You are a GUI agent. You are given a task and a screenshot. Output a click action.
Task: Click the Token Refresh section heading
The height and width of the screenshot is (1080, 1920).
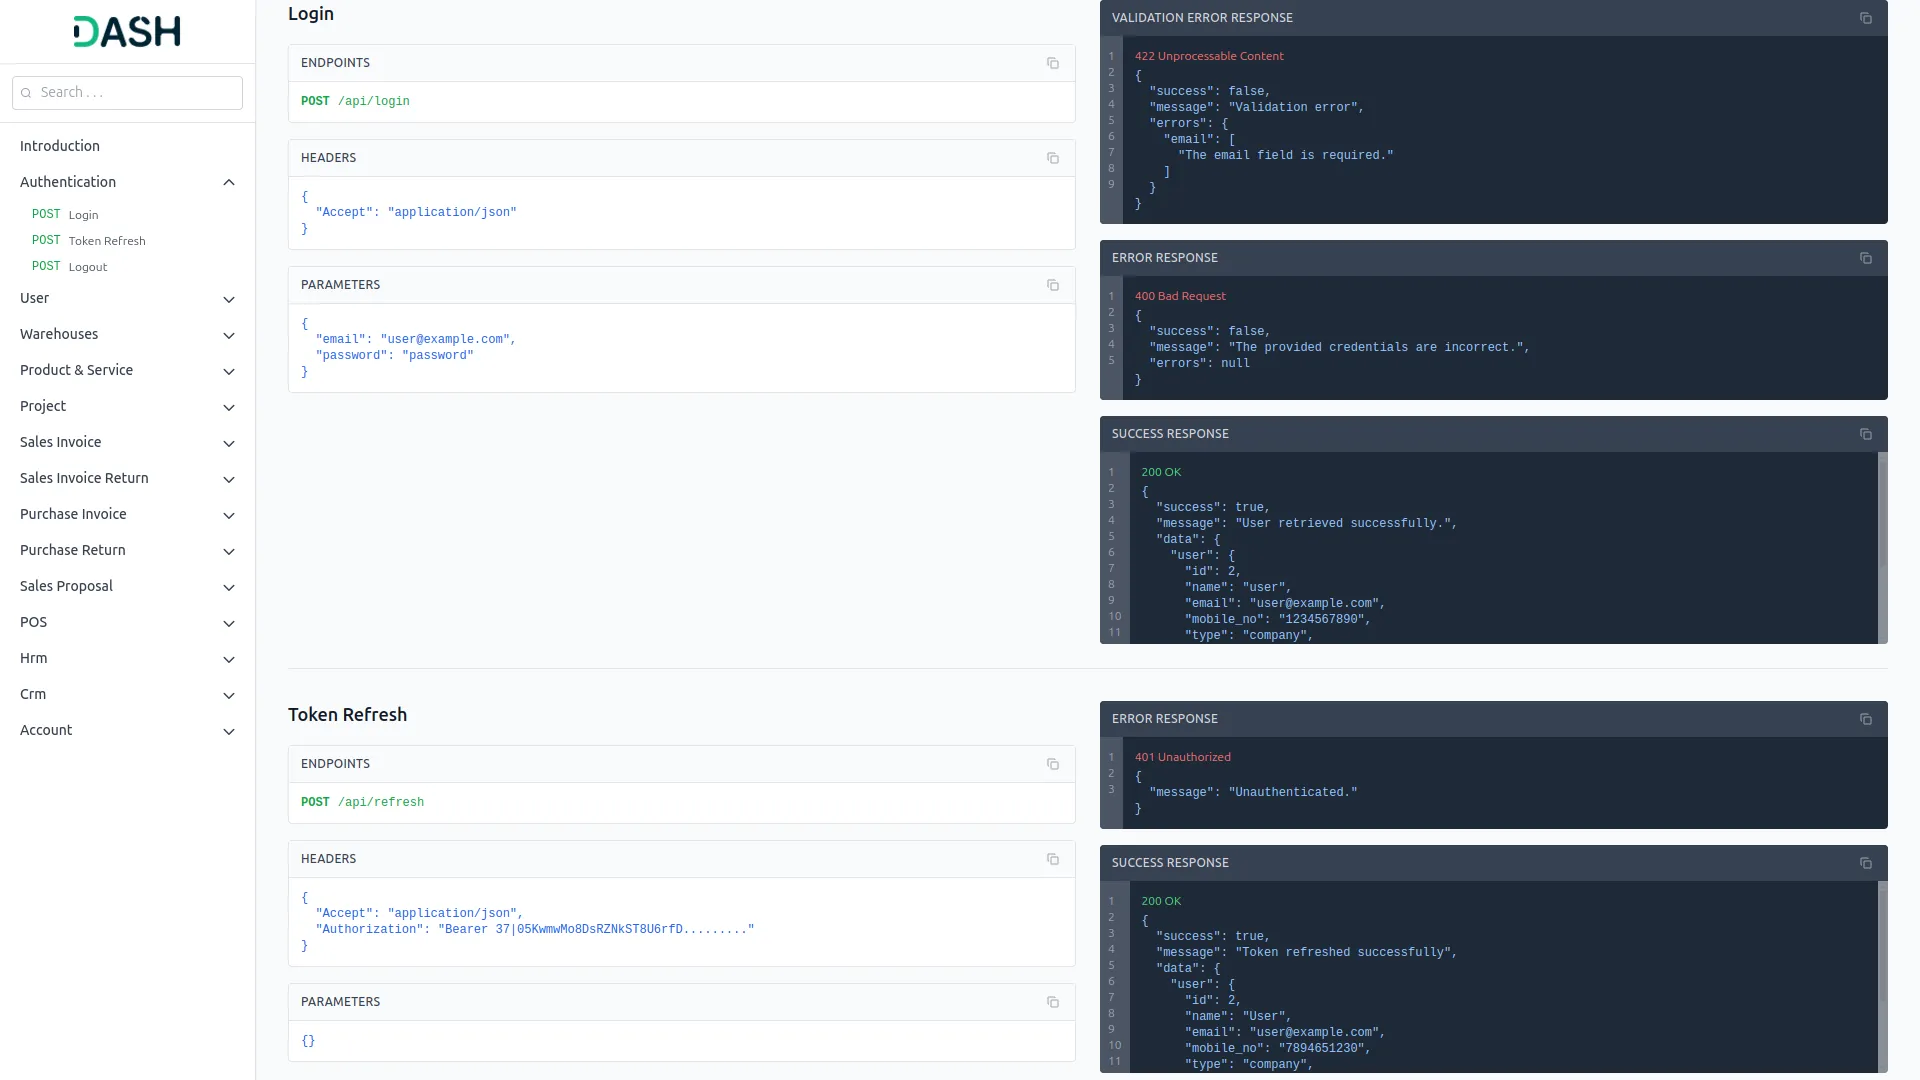[347, 715]
